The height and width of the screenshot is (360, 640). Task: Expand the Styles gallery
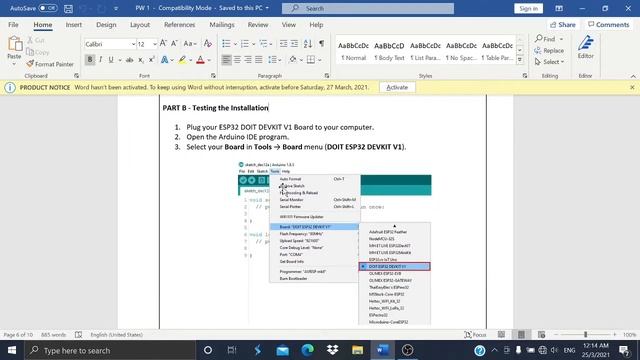click(520, 60)
